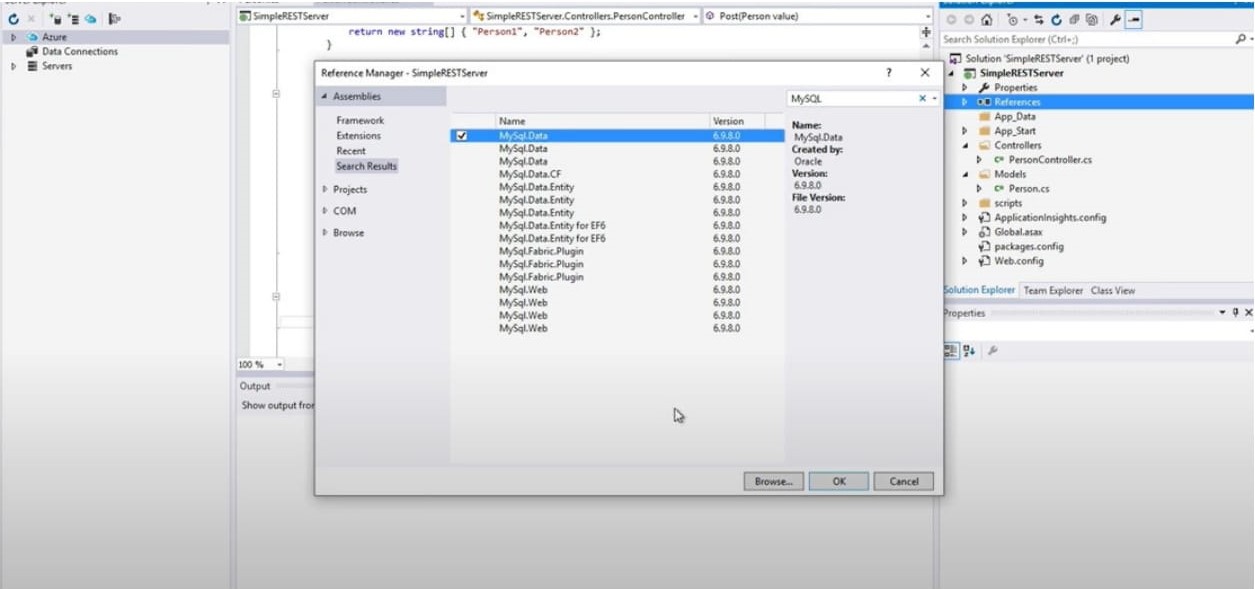This screenshot has width=1255, height=589.
Task: Clear the MySQL search text with X
Action: click(x=922, y=99)
